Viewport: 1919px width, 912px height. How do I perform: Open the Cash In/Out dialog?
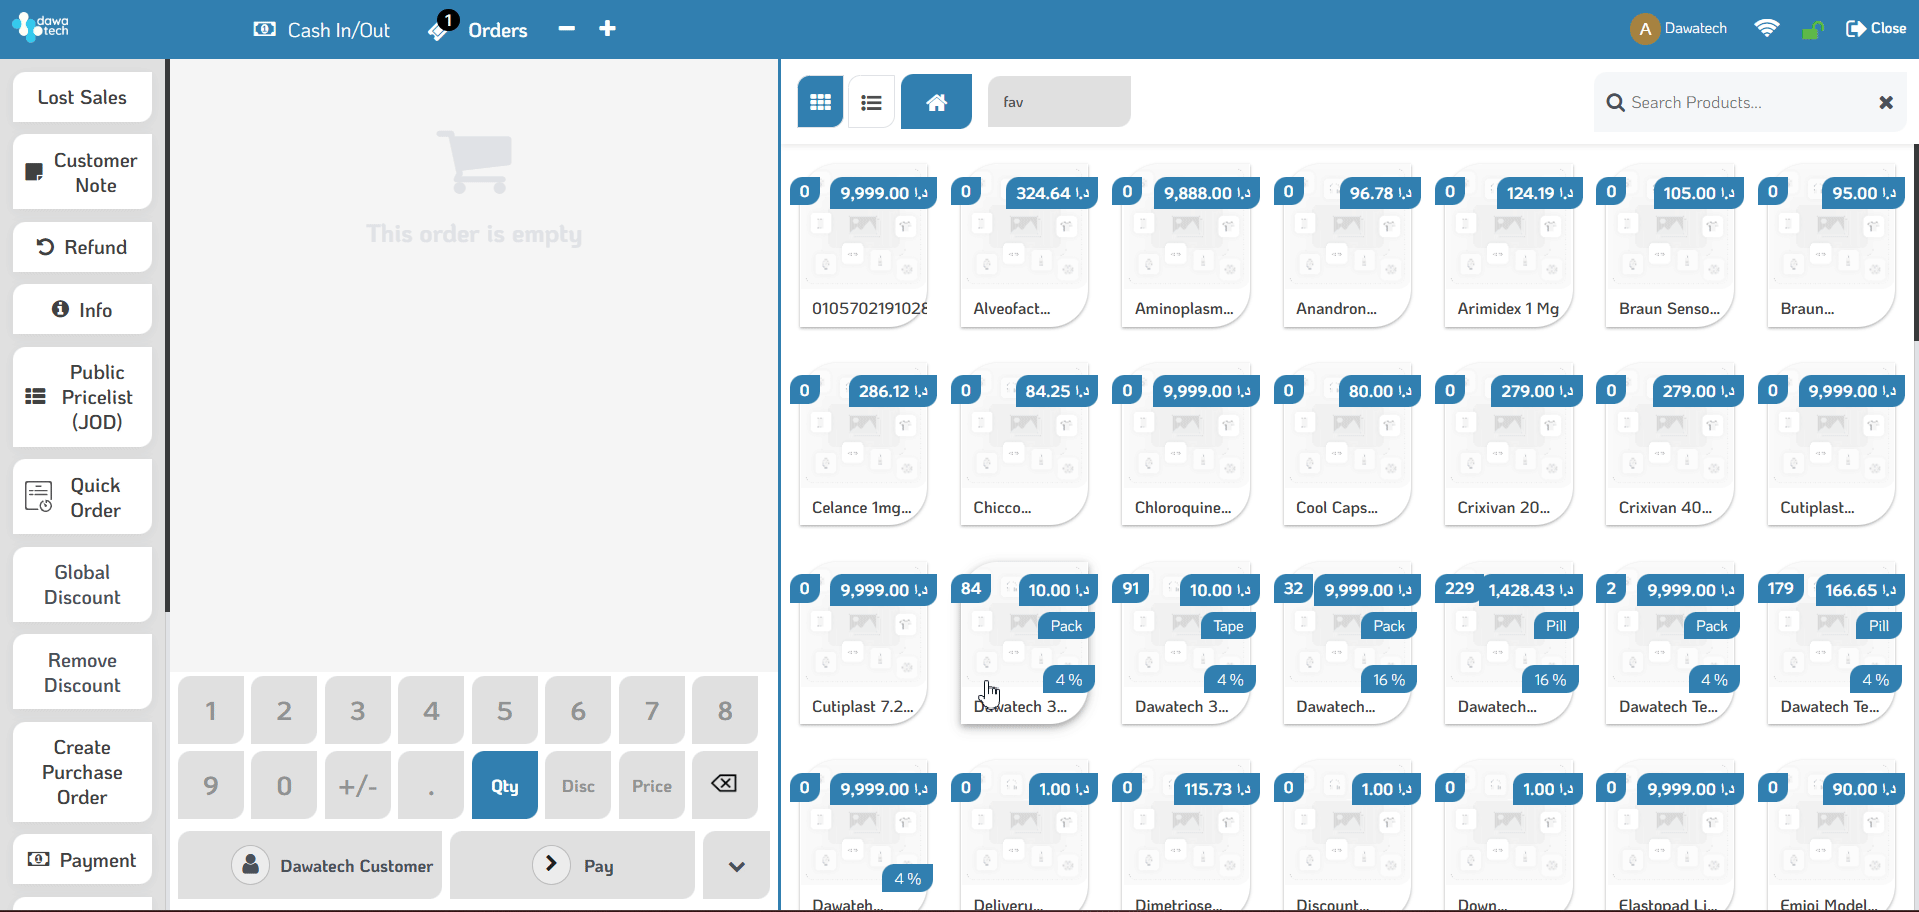321,30
